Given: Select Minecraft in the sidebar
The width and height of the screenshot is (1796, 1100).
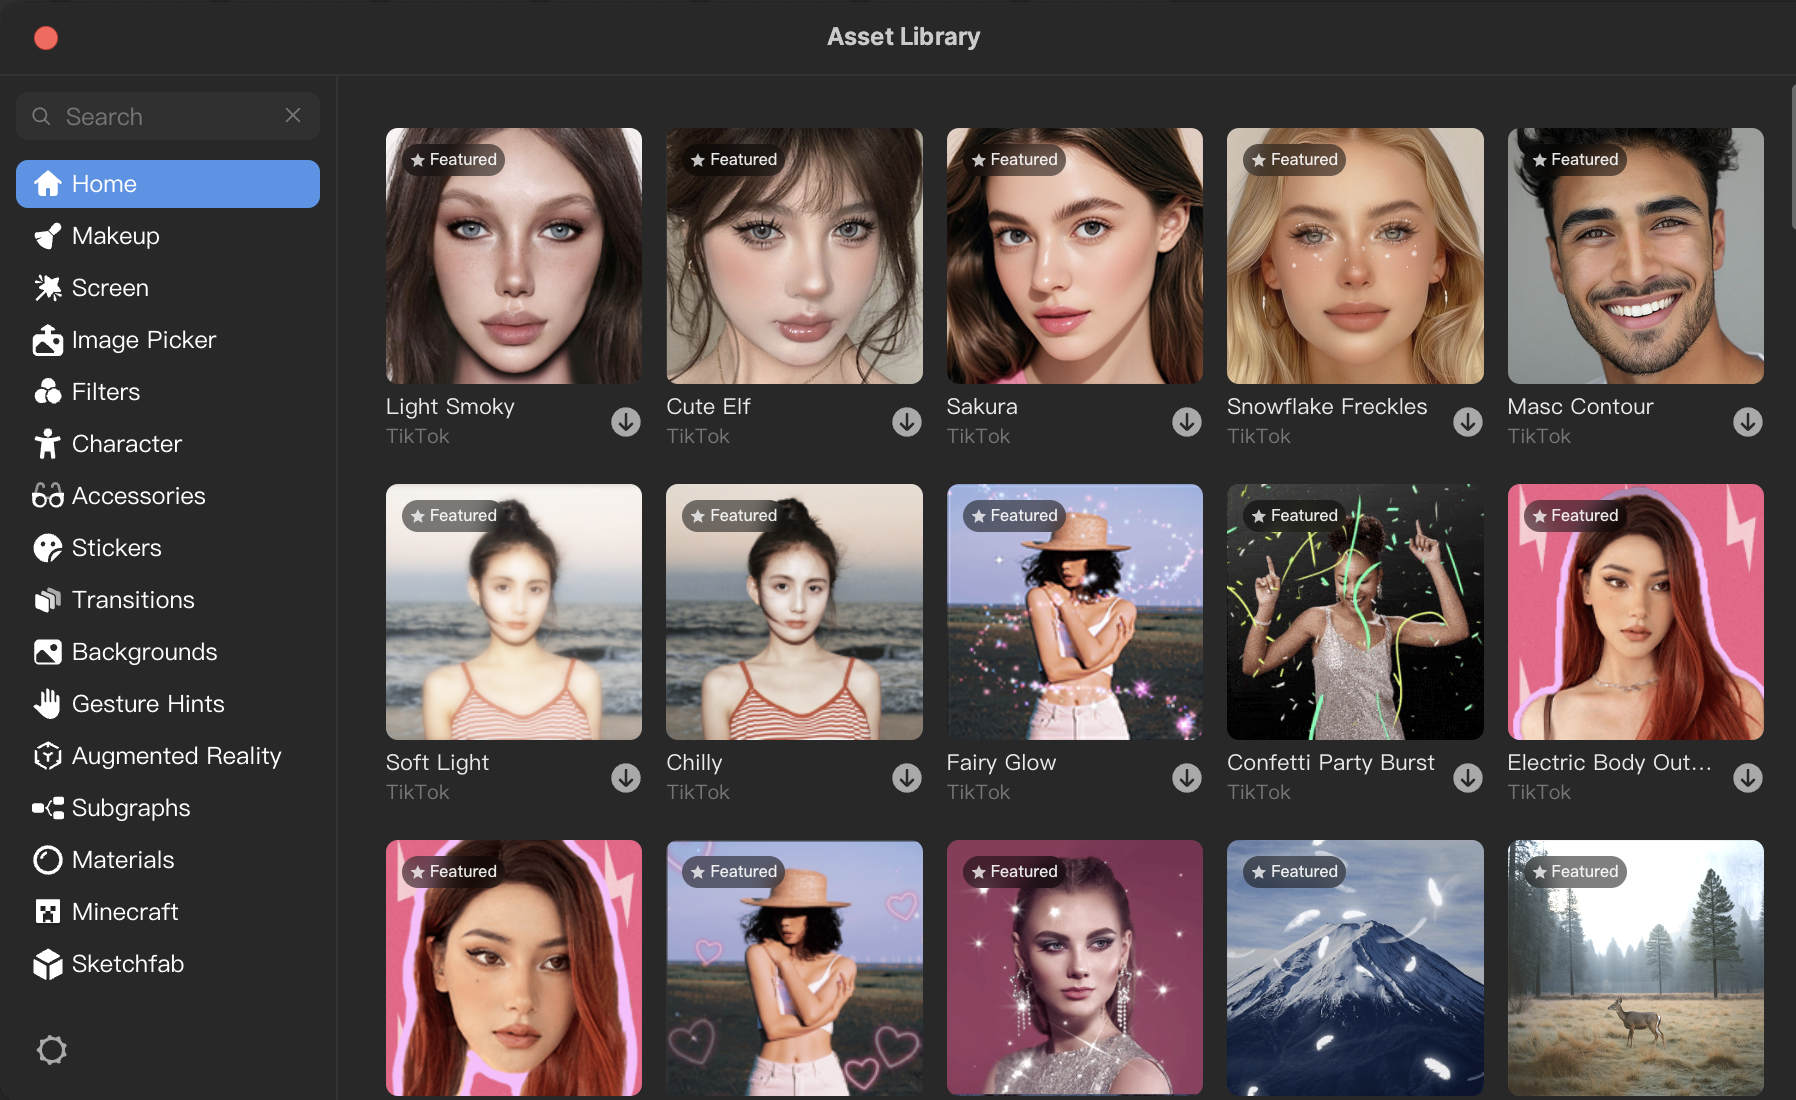Looking at the screenshot, I should click(168, 912).
